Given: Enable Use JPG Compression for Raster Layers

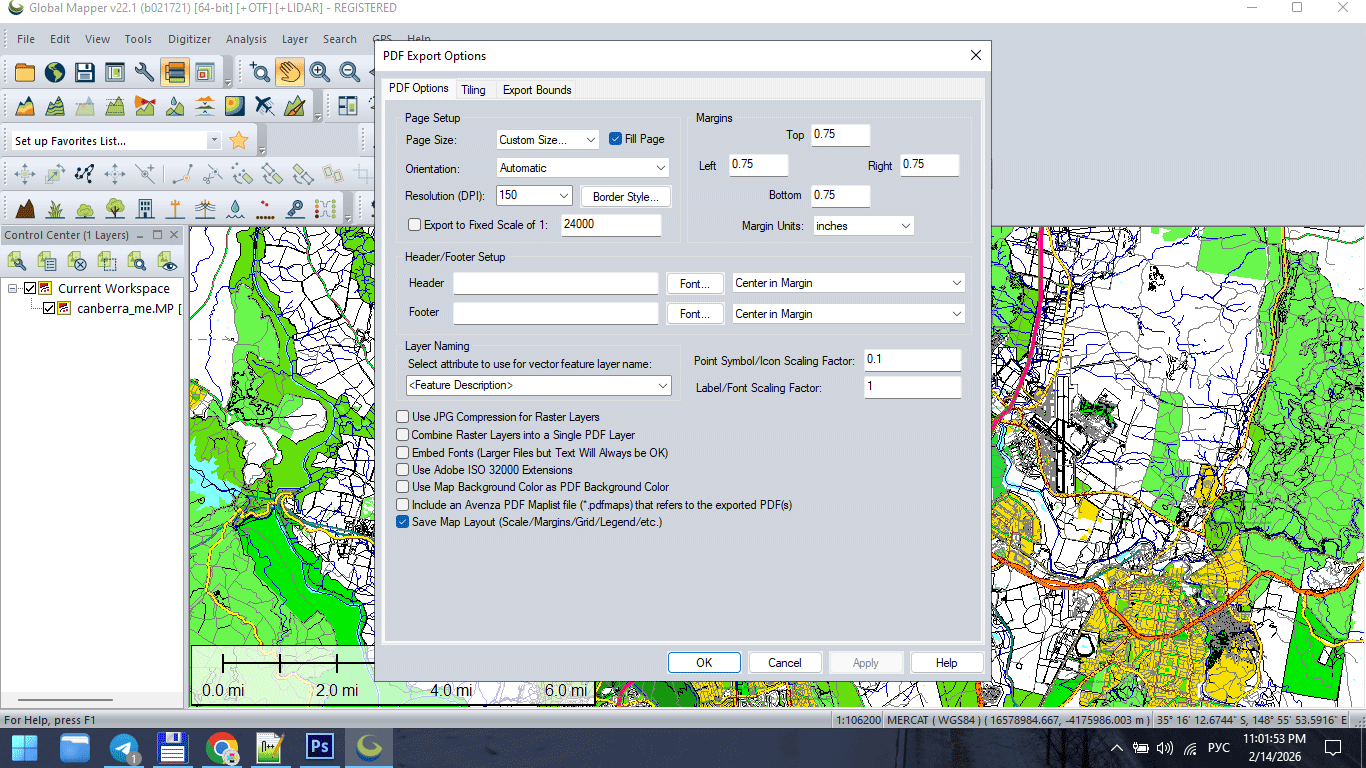Looking at the screenshot, I should pyautogui.click(x=402, y=417).
